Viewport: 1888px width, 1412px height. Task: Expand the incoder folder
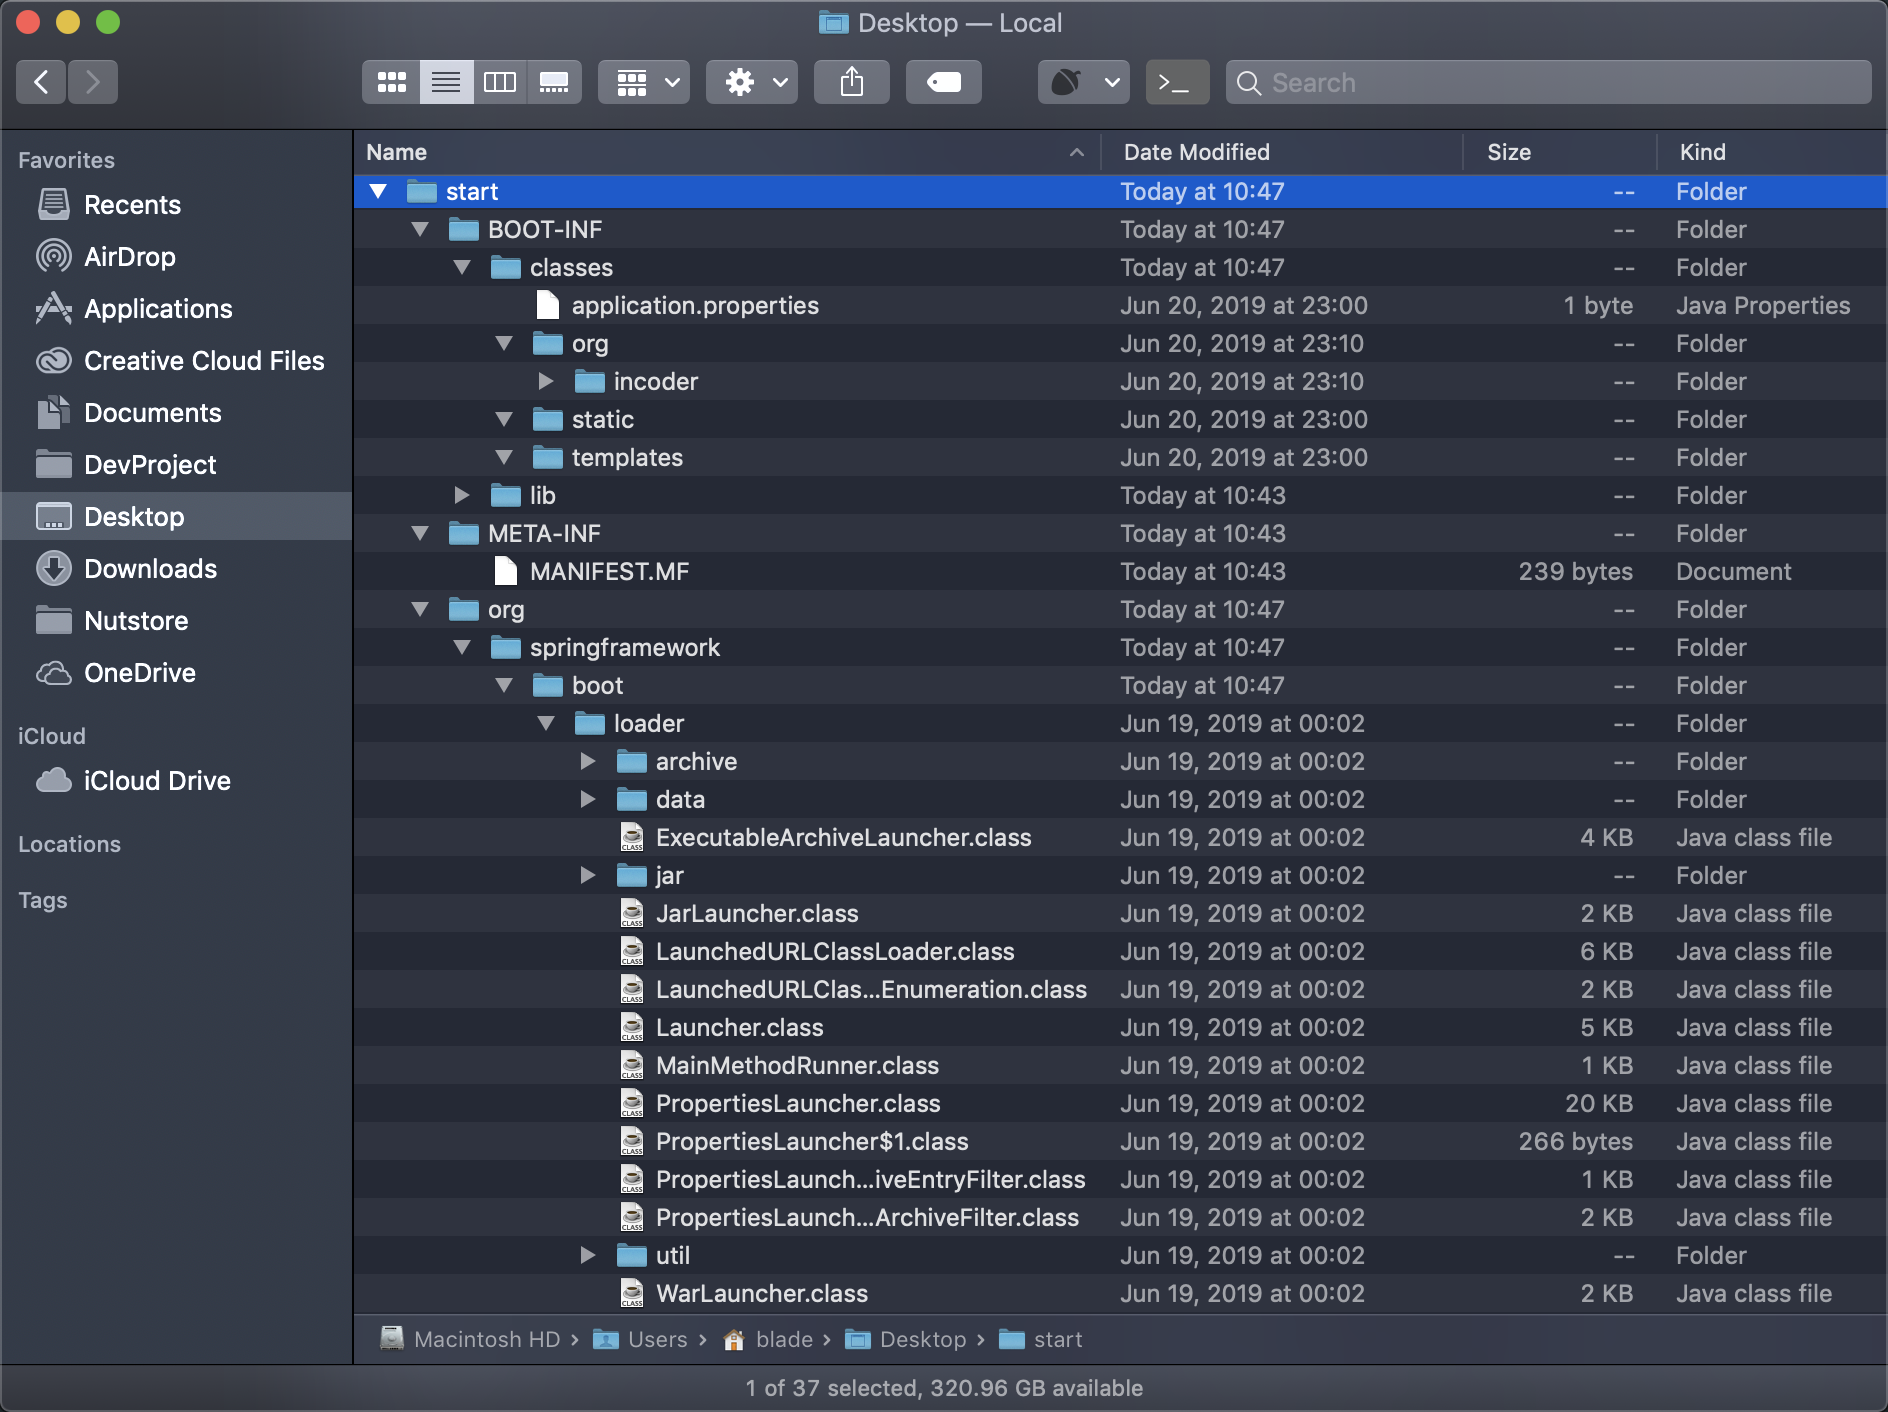click(546, 381)
